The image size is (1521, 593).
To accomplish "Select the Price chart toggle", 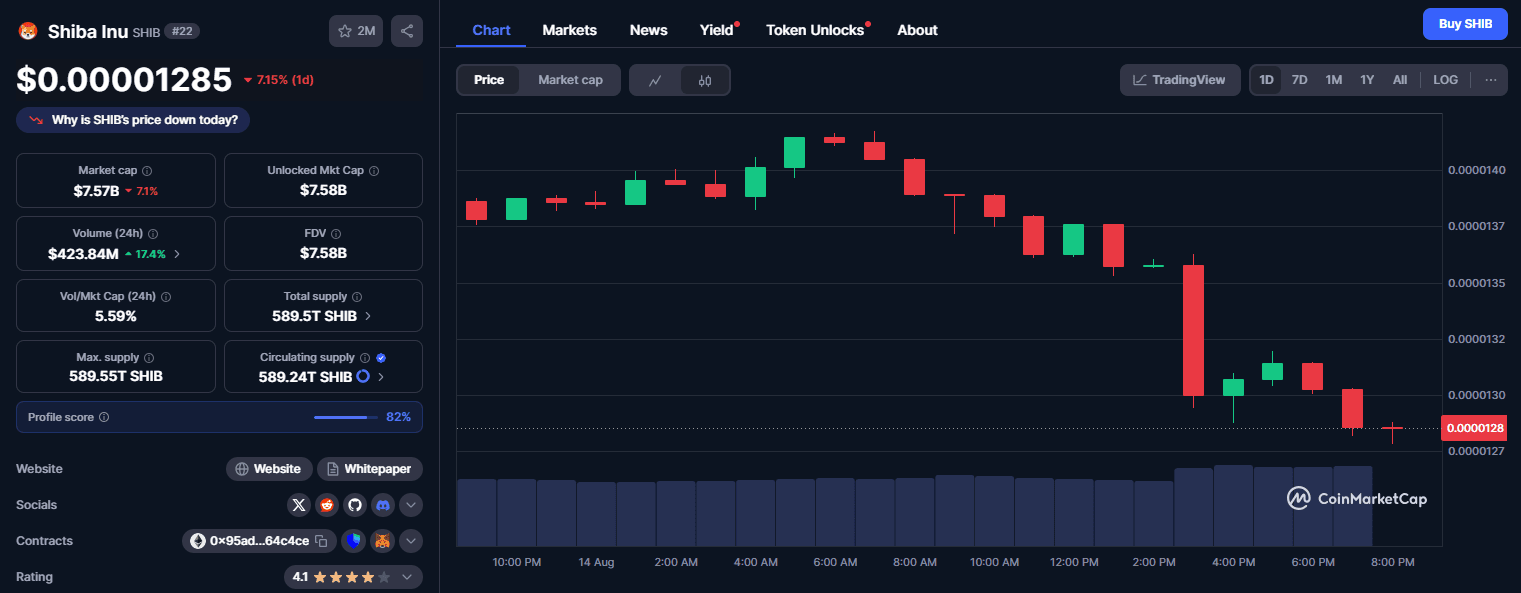I will (489, 80).
